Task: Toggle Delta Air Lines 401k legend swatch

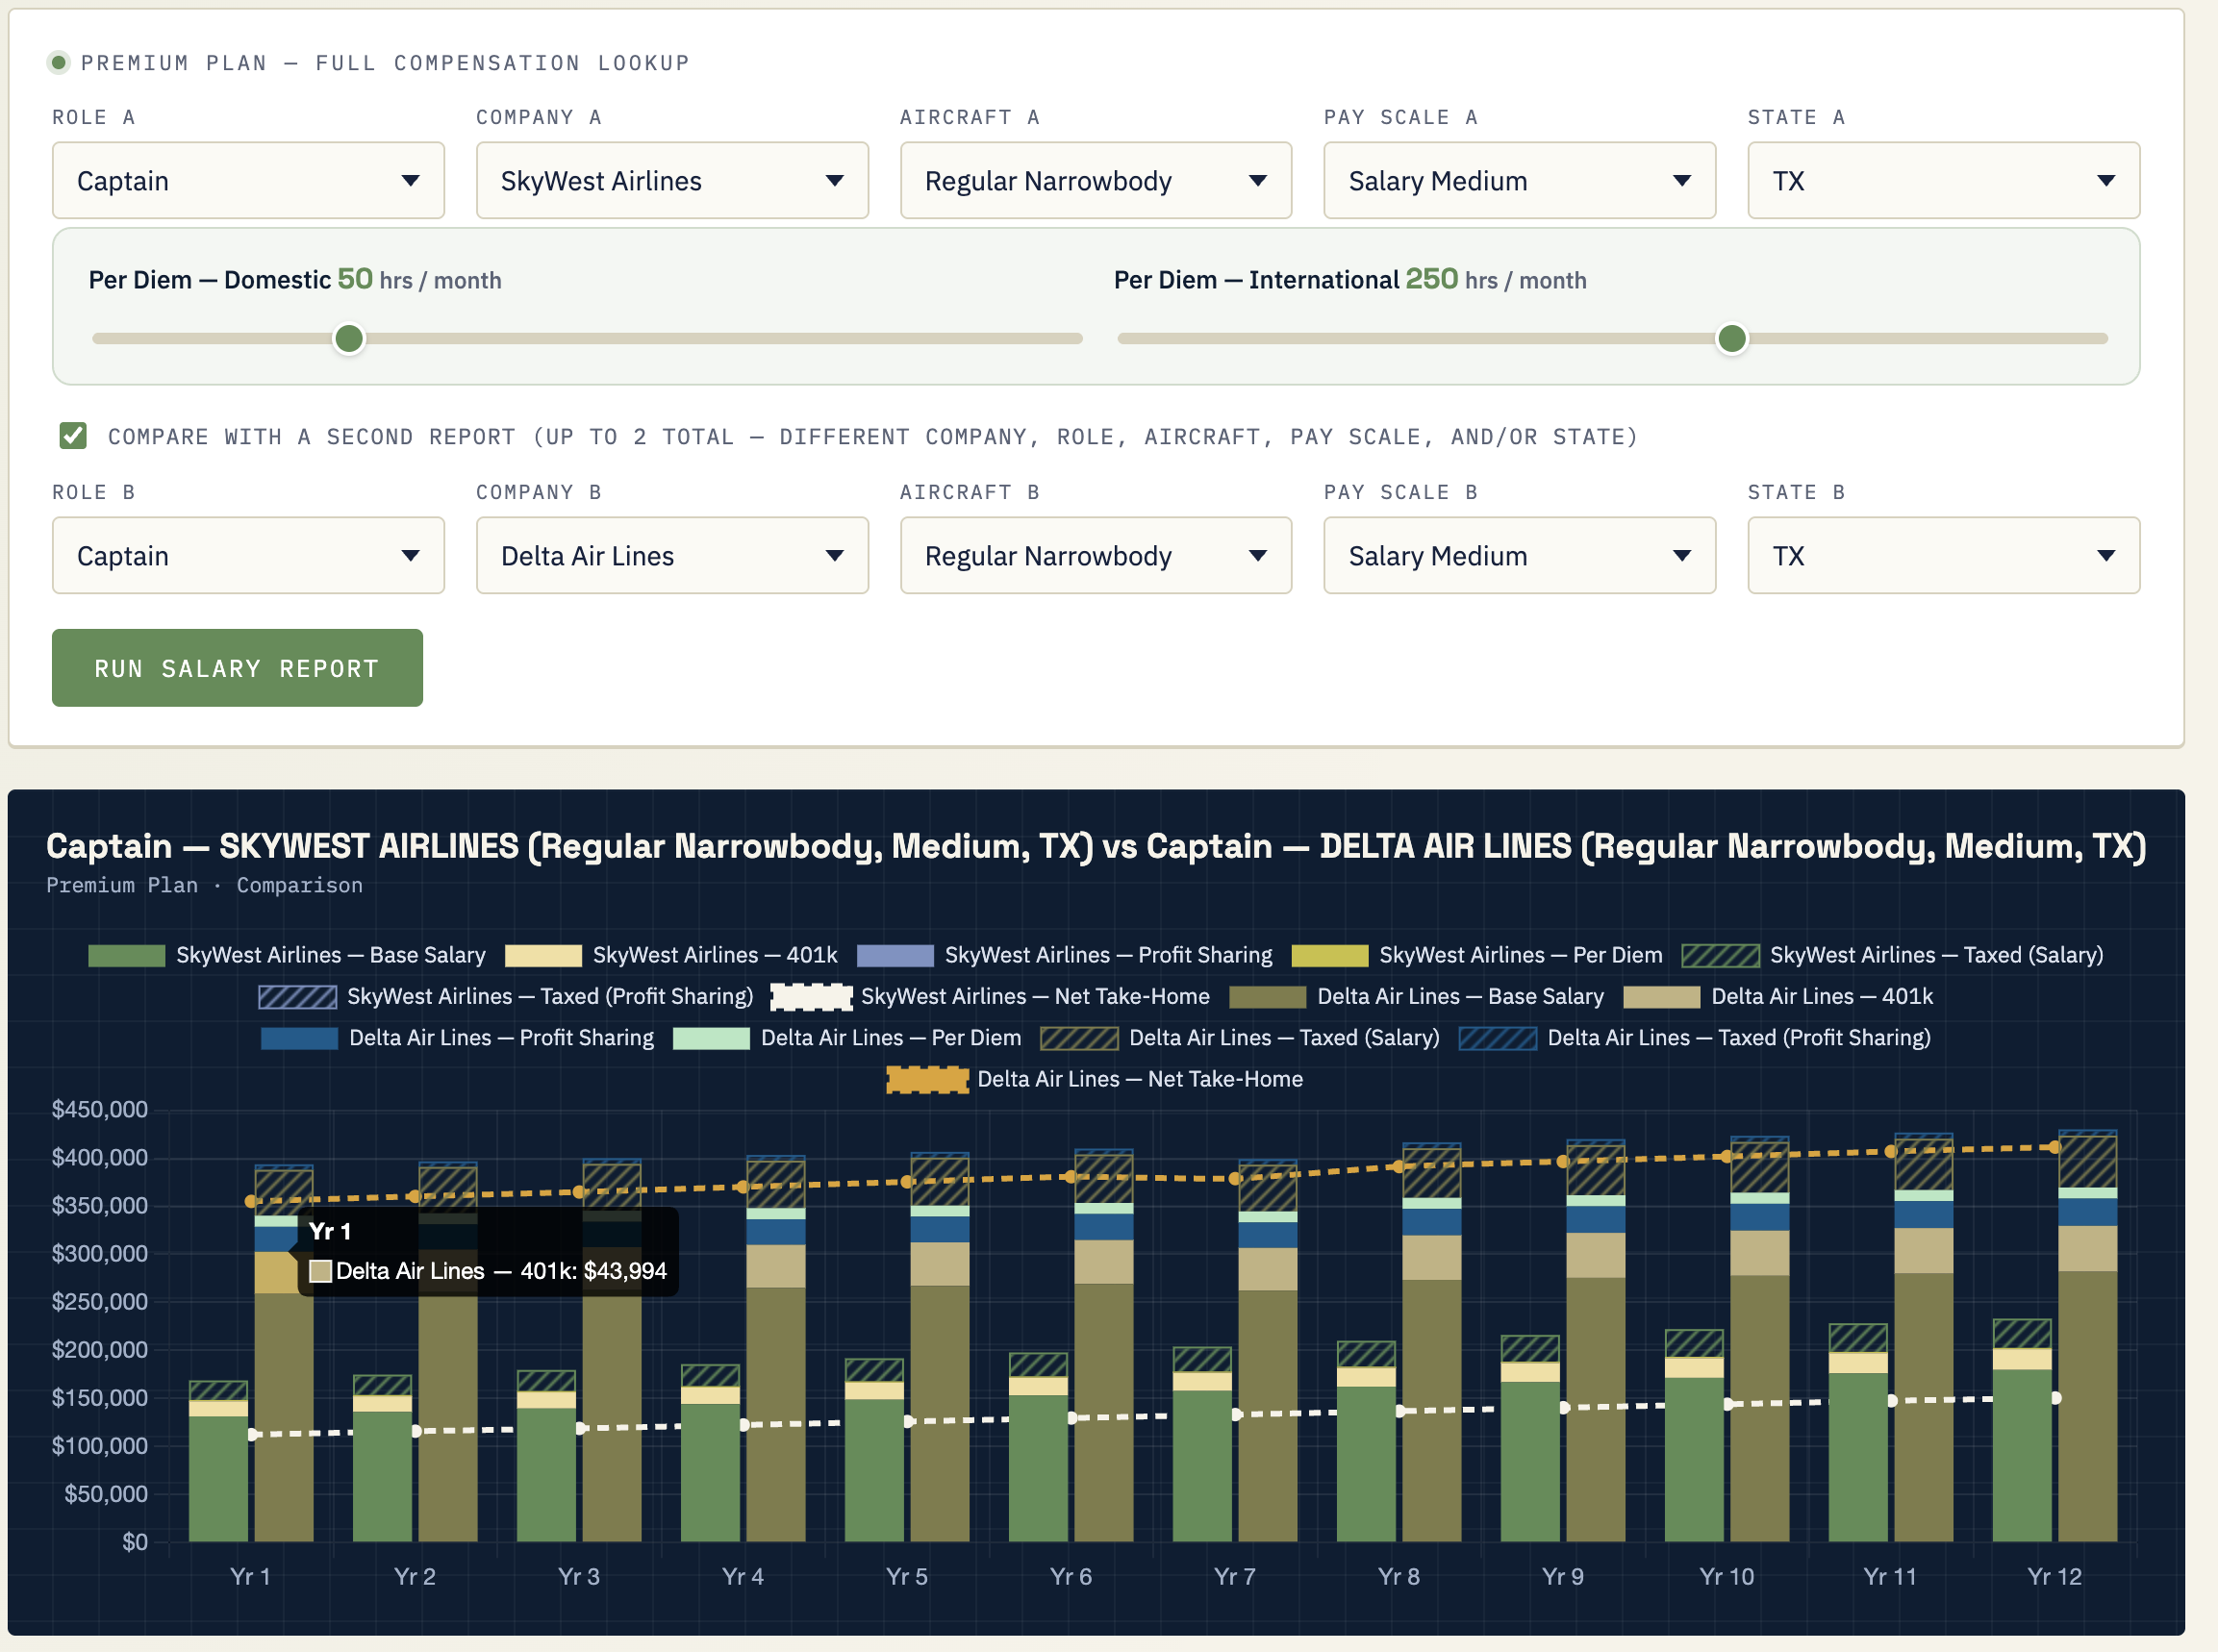Action: tap(1662, 997)
